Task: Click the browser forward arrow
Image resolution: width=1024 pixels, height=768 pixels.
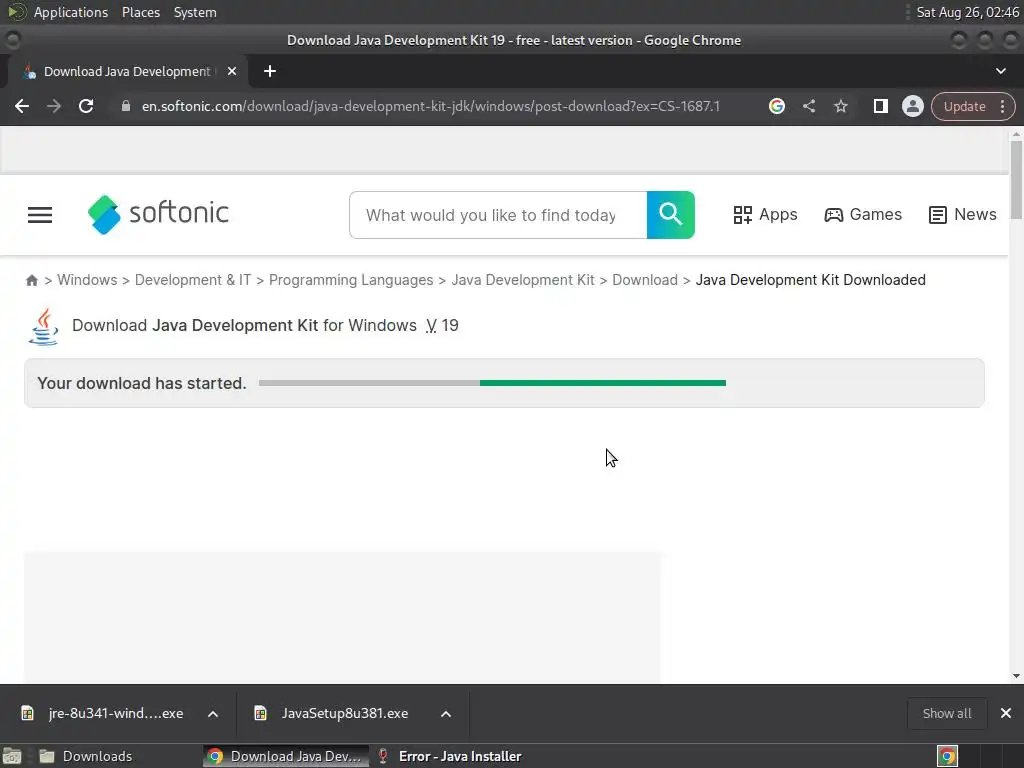Action: click(x=54, y=106)
